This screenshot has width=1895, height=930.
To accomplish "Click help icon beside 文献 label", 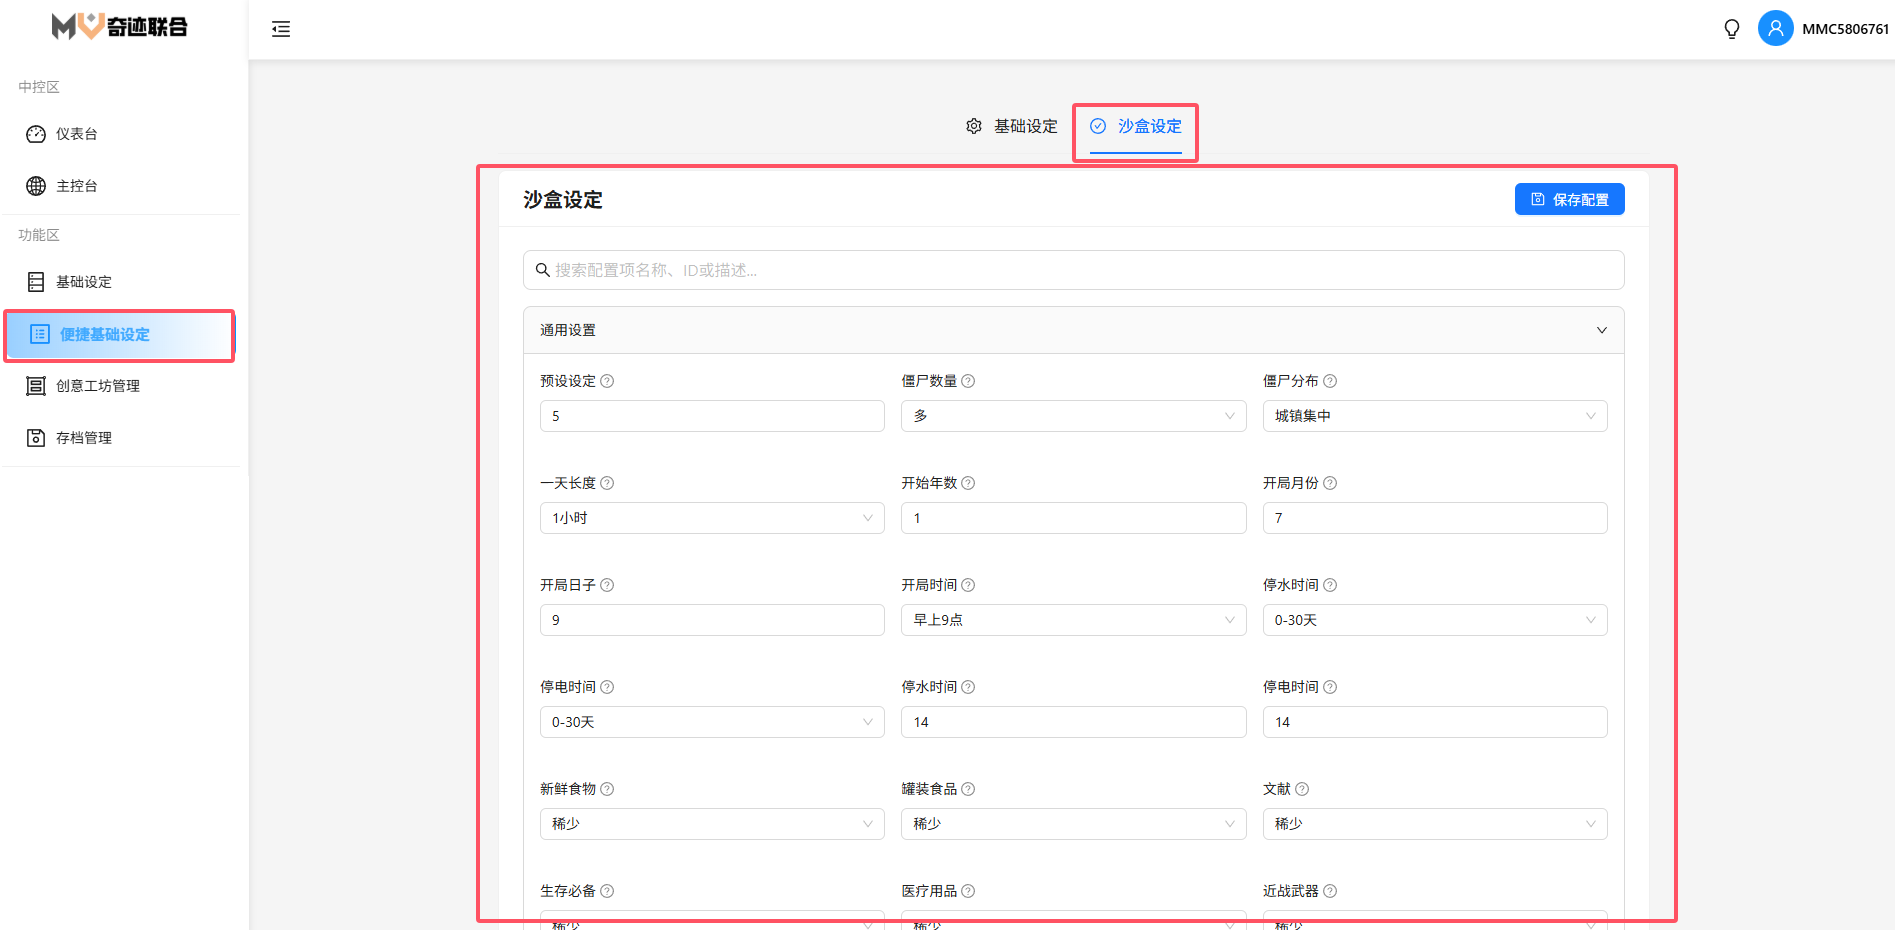I will click(1302, 789).
